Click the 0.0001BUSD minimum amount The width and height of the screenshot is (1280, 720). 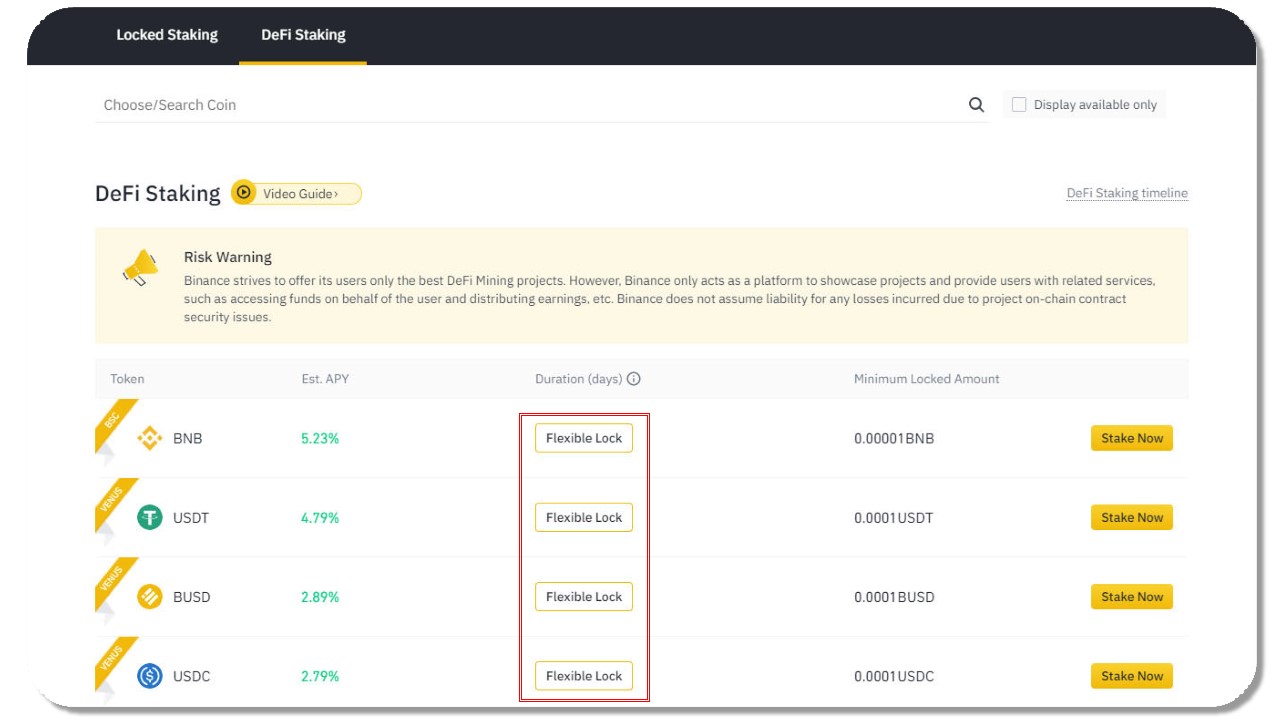[894, 597]
